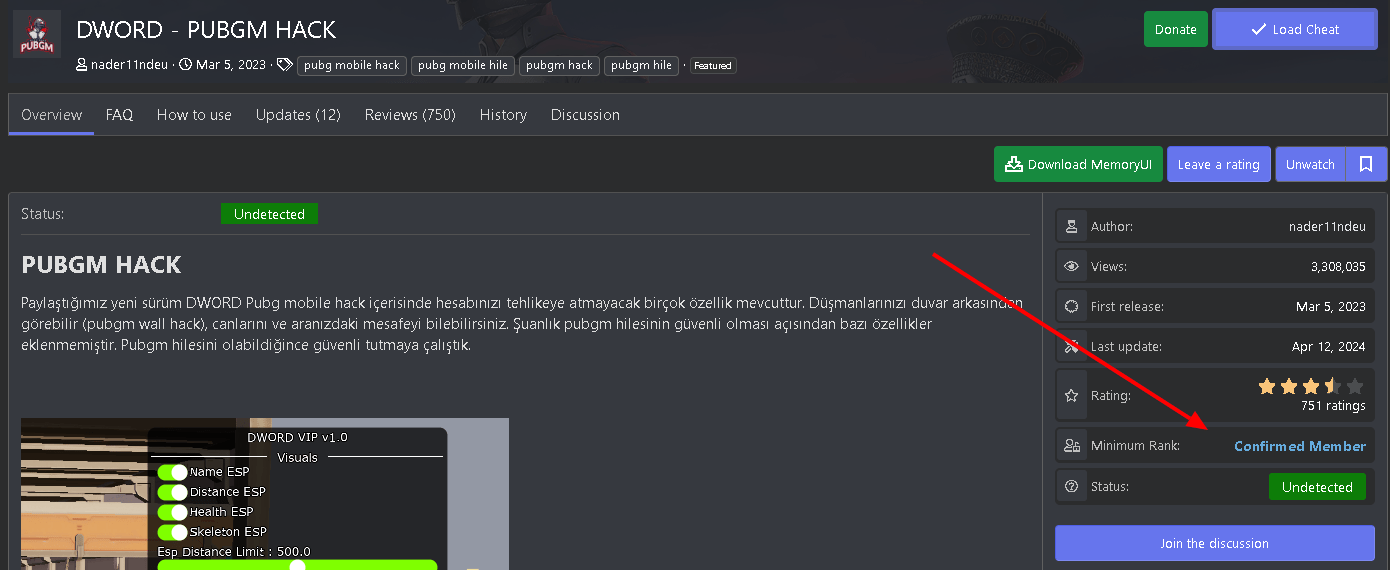
Task: Open the Reviews (750) tab
Action: pos(410,115)
